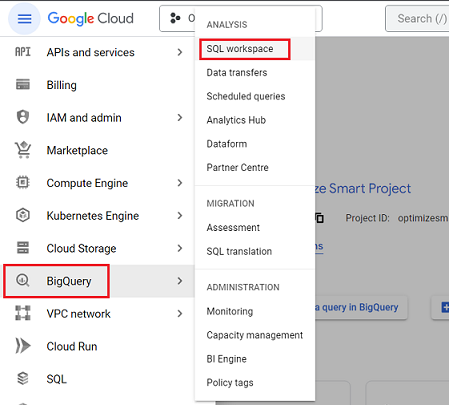
Task: Click the query in BigQuery button
Action: [361, 307]
